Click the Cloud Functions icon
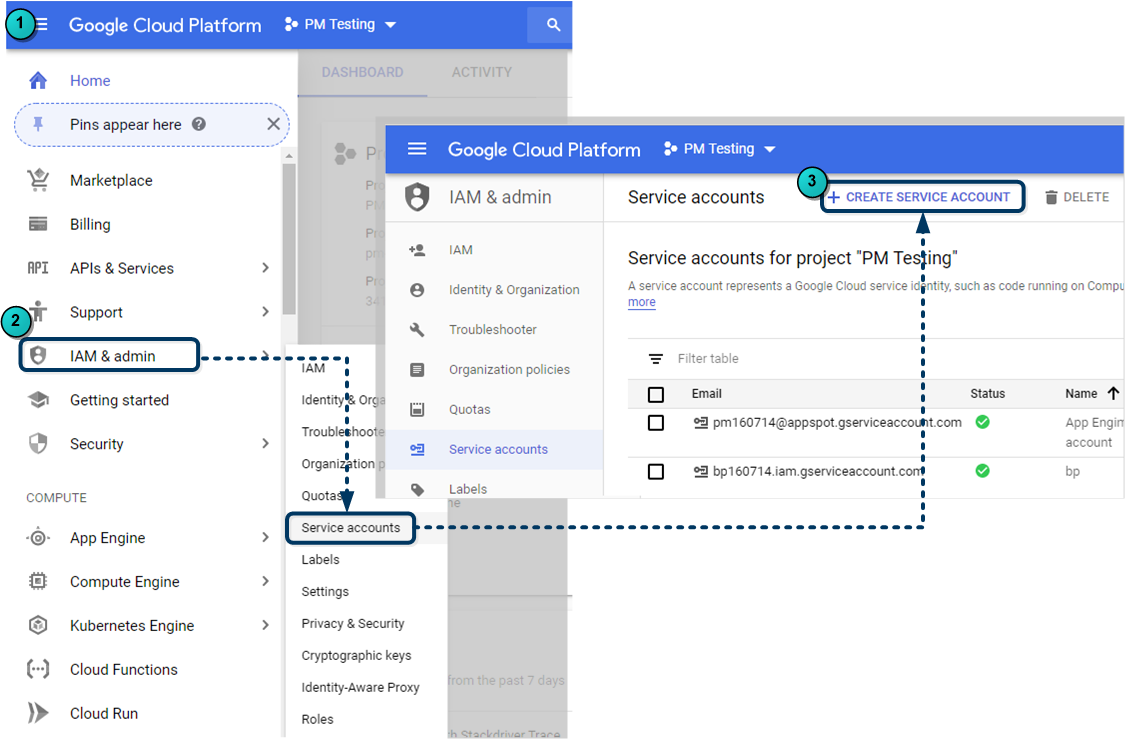 pyautogui.click(x=38, y=669)
